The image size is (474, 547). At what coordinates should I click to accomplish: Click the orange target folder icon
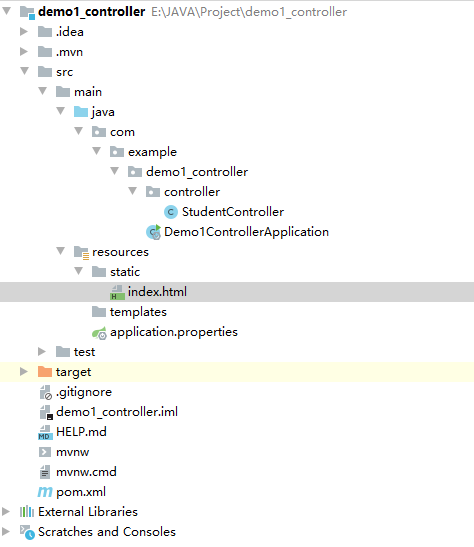(45, 372)
